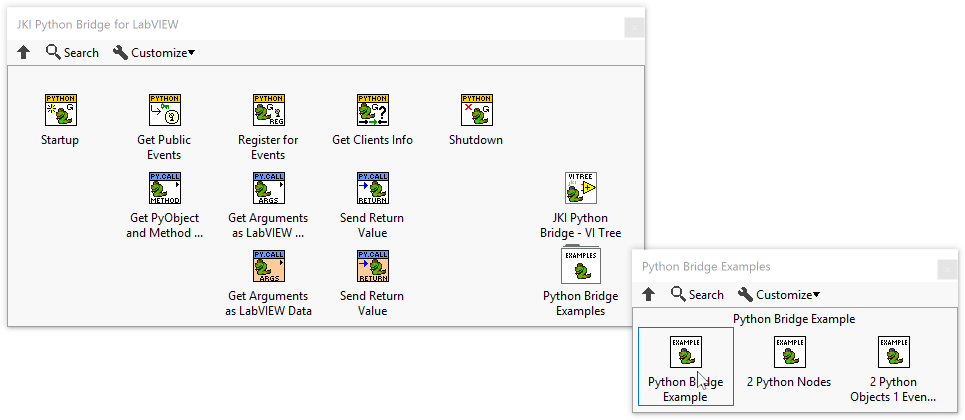
Task: Go up a level in JKI Python Bridge palette
Action: pyautogui.click(x=23, y=52)
